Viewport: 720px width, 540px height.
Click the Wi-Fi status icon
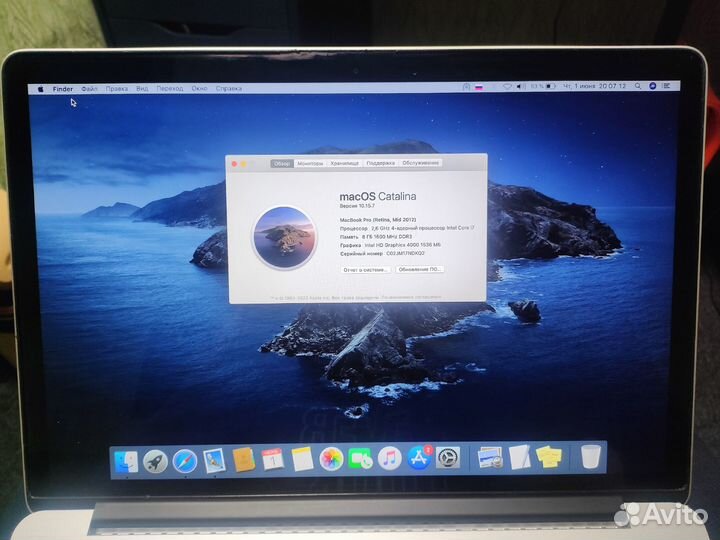pyautogui.click(x=506, y=86)
